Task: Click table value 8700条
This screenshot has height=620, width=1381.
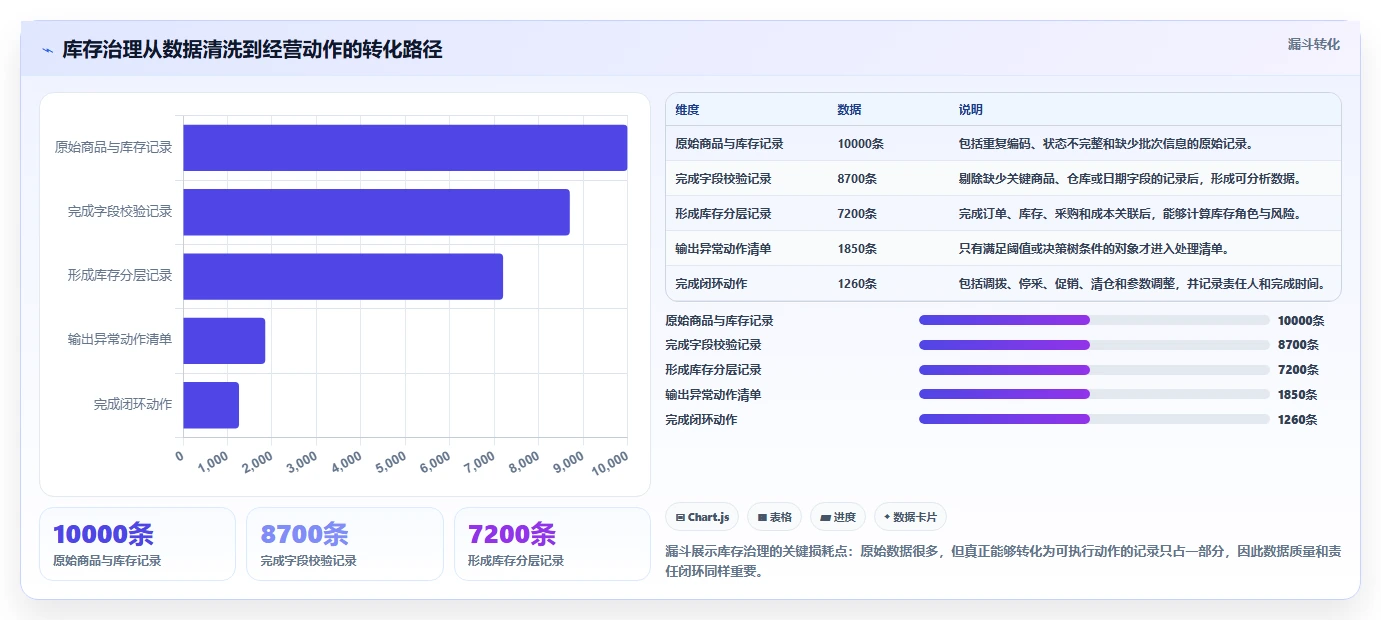Action: [x=857, y=178]
